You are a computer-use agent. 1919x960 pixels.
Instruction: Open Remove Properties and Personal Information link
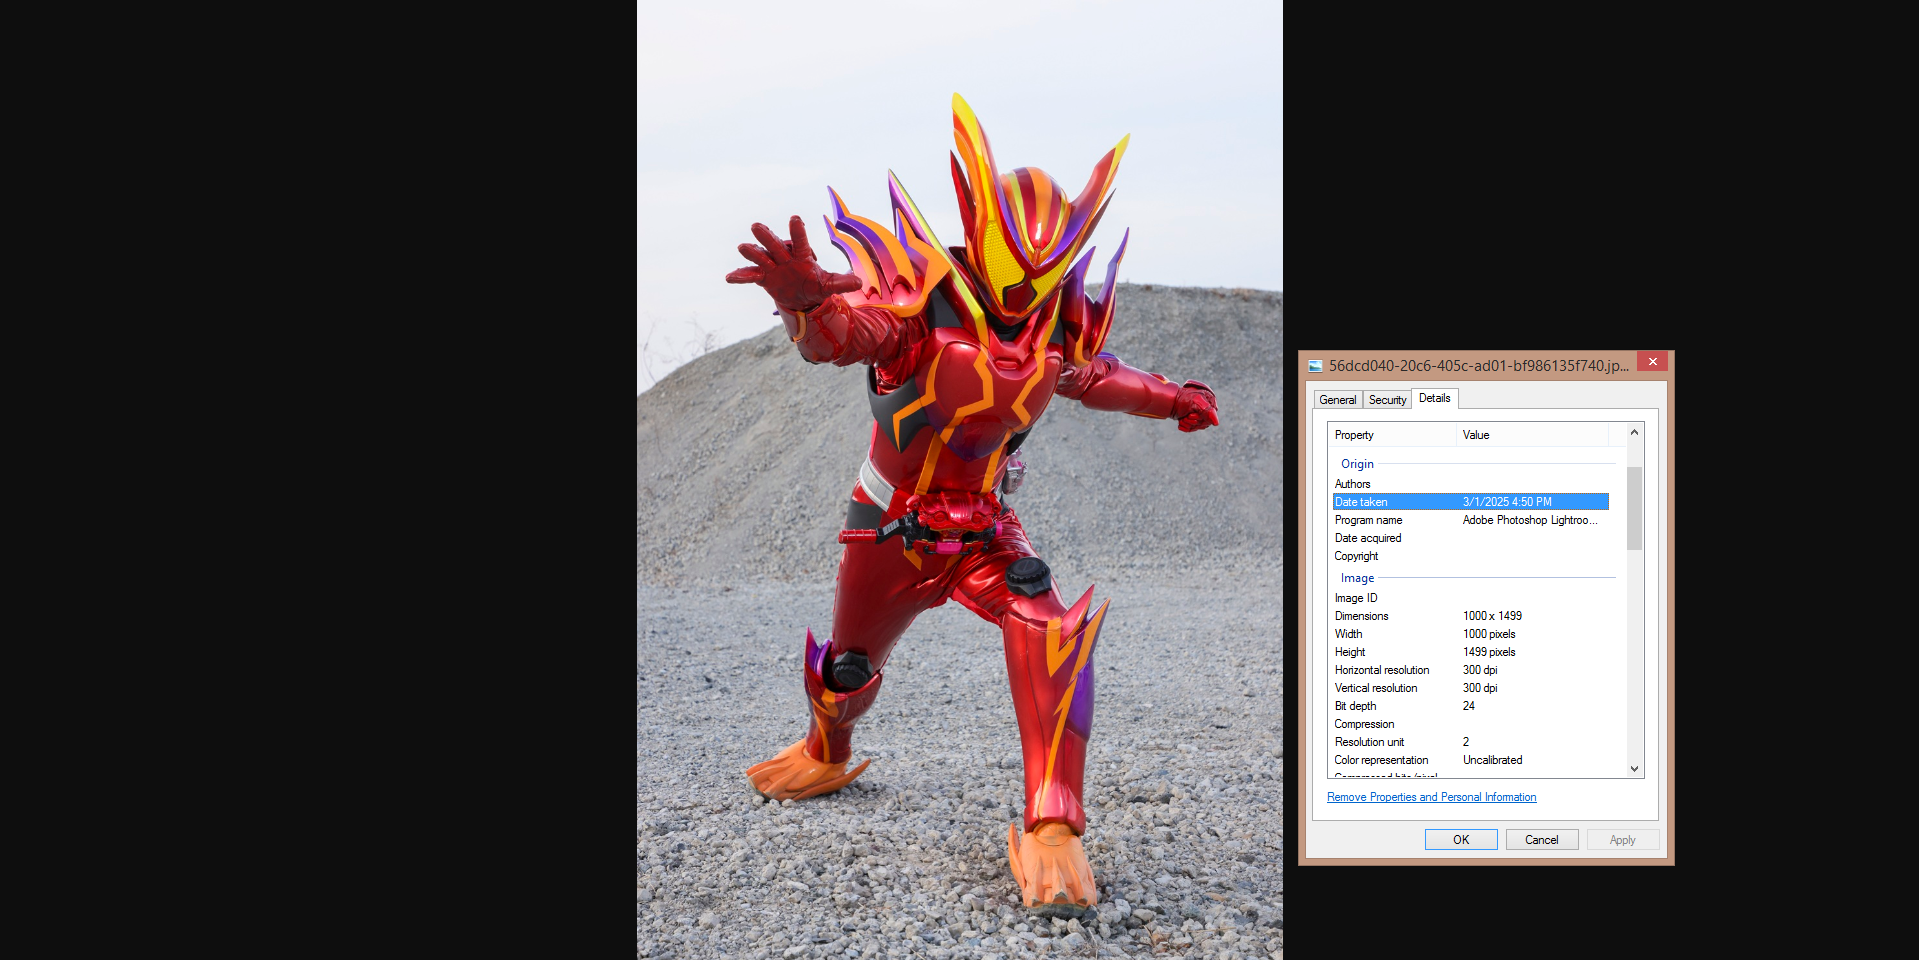coord(1431,797)
